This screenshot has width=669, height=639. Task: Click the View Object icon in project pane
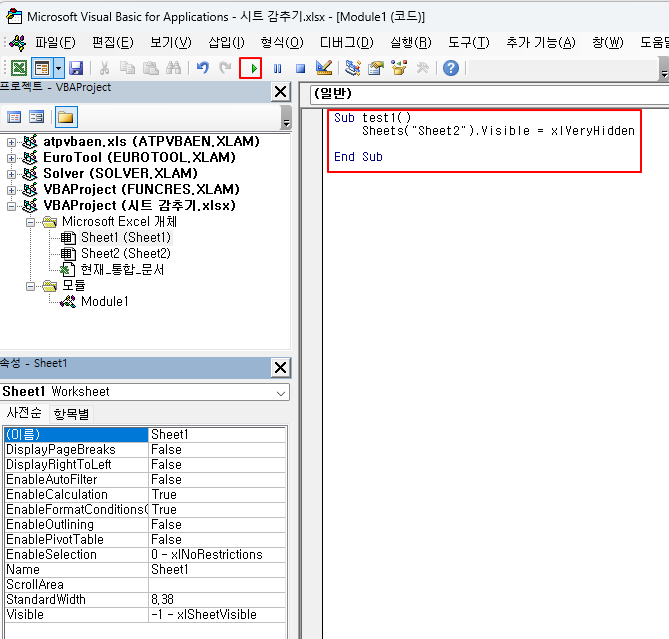click(37, 117)
